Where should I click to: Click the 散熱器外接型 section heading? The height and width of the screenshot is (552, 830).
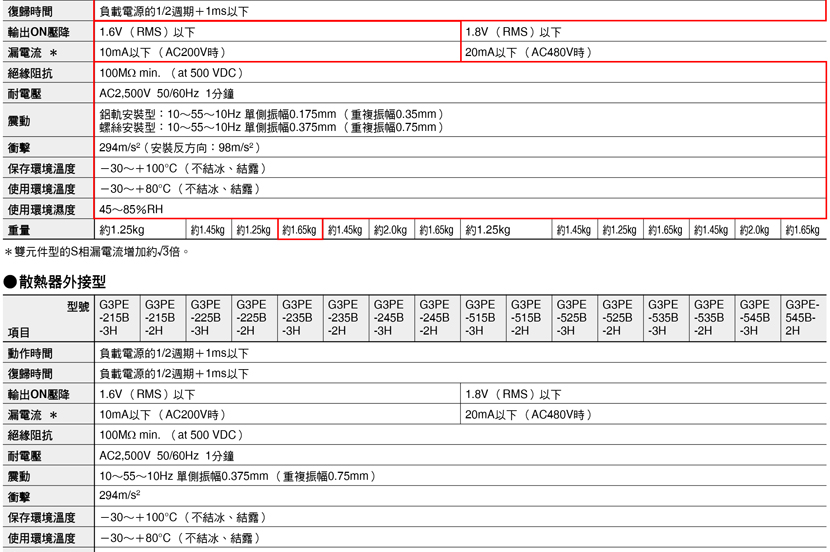55,282
